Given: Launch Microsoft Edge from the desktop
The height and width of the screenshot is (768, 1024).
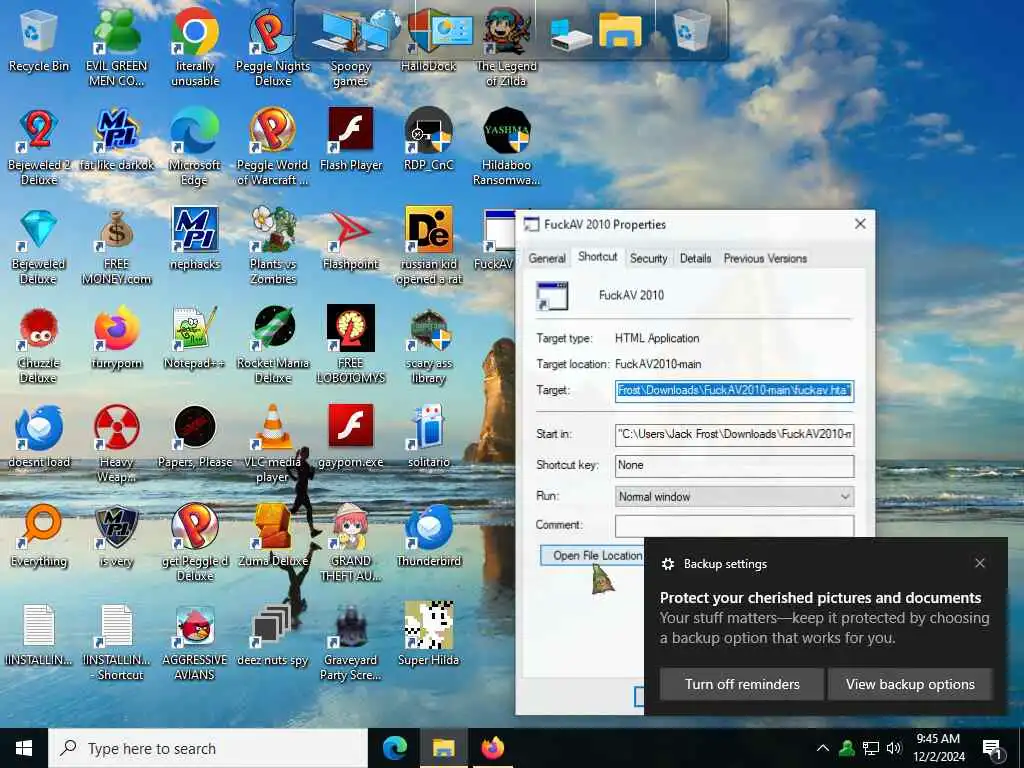Looking at the screenshot, I should pos(195,148).
